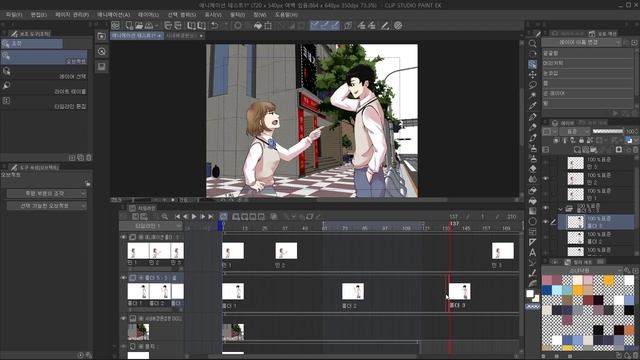Select the Lasso selection tool

coord(533,85)
